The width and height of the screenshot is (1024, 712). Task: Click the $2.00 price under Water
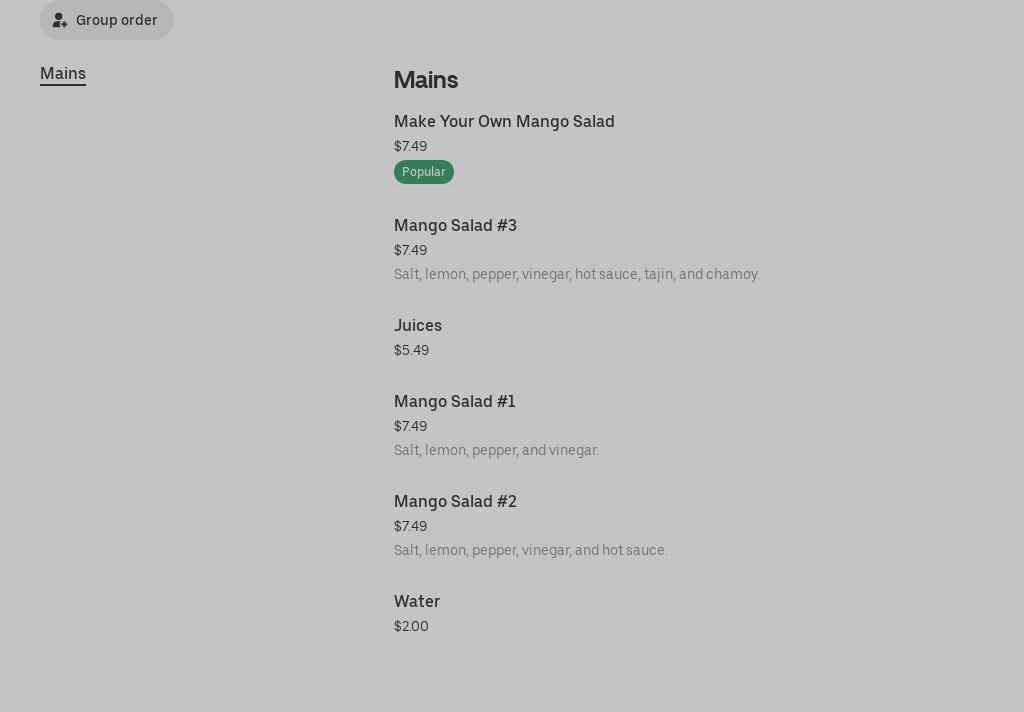[411, 626]
